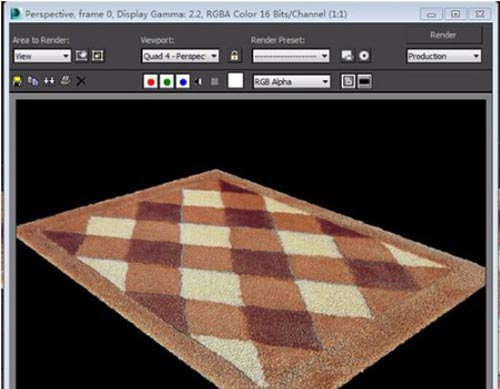Image resolution: width=500 pixels, height=389 pixels.
Task: Click the Edit Region icon
Action: (81, 56)
